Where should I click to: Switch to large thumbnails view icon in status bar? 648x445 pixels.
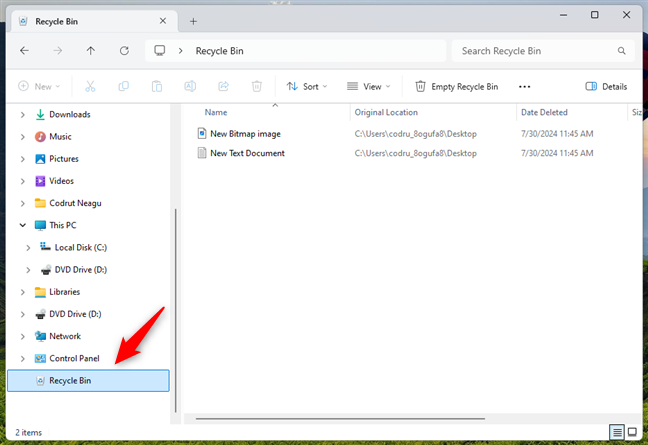(x=632, y=432)
